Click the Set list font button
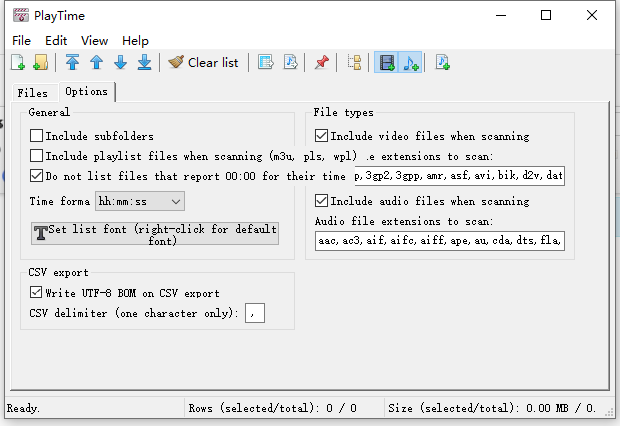This screenshot has height=426, width=620. [x=155, y=233]
